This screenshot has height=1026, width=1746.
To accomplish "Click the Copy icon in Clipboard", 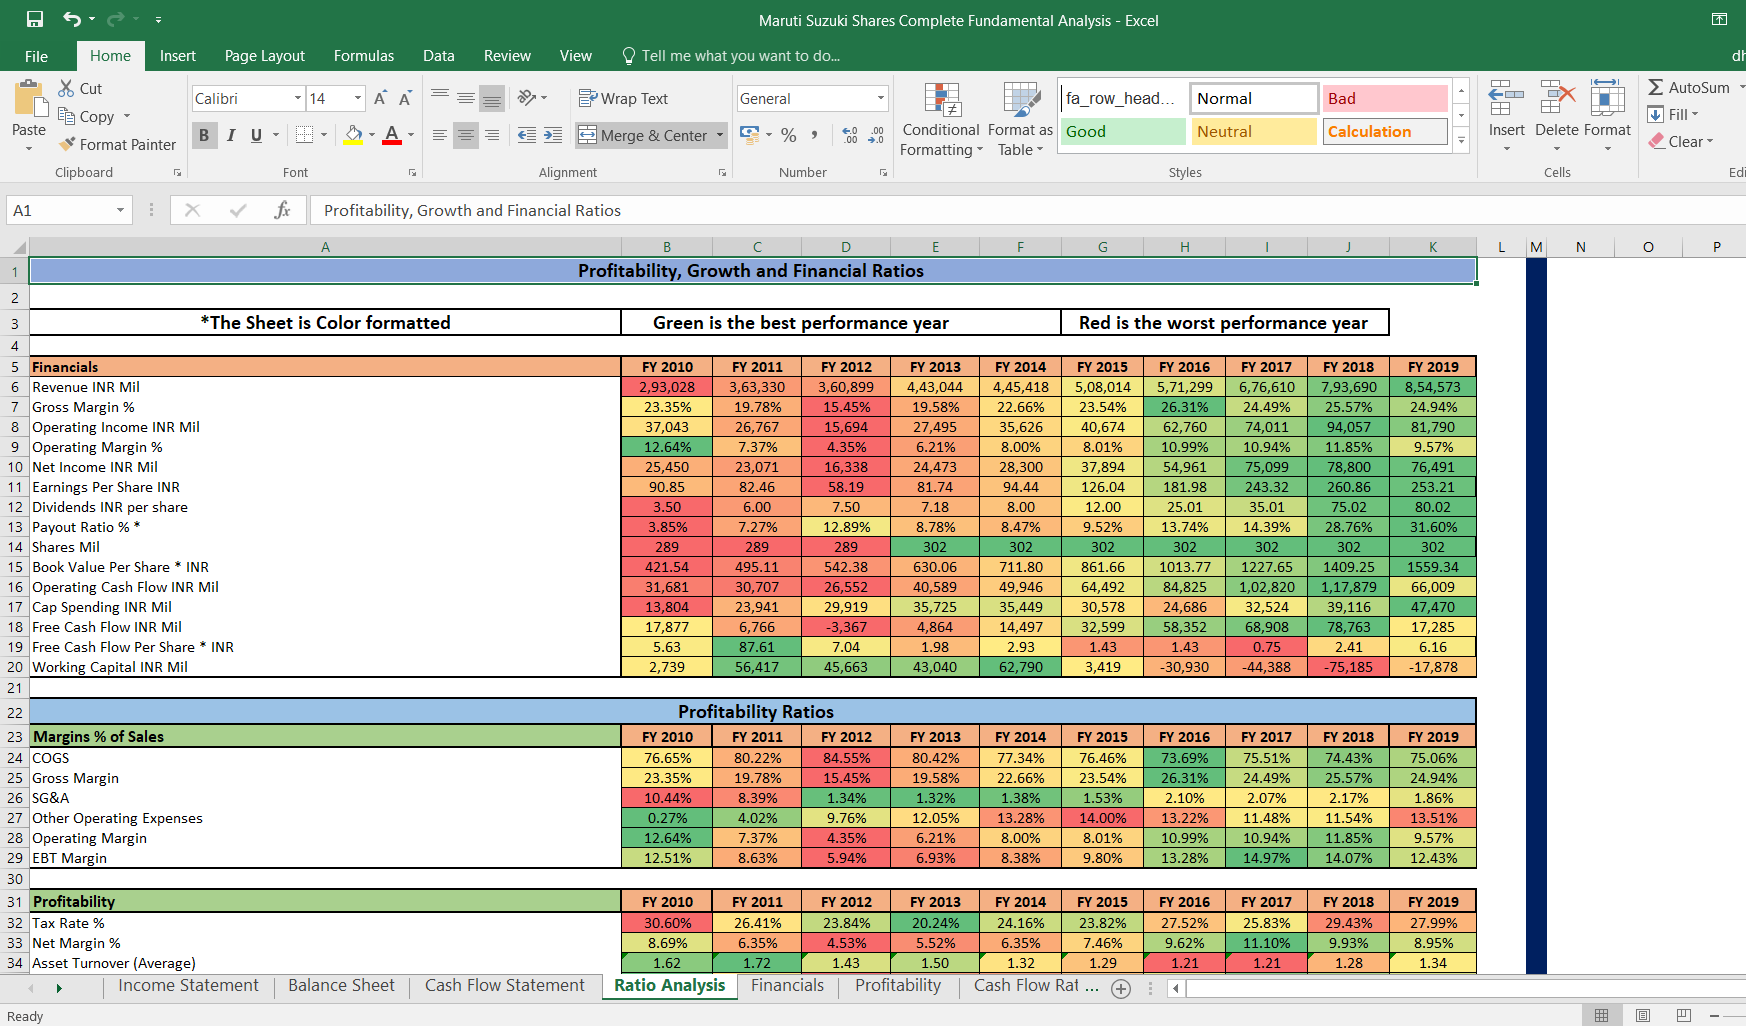I will (x=67, y=116).
